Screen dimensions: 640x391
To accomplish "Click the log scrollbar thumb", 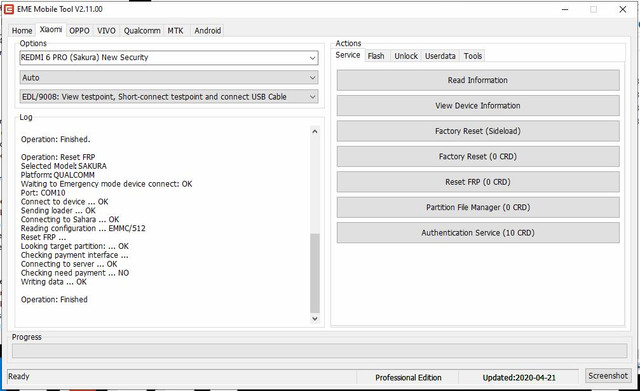I will tap(315, 273).
